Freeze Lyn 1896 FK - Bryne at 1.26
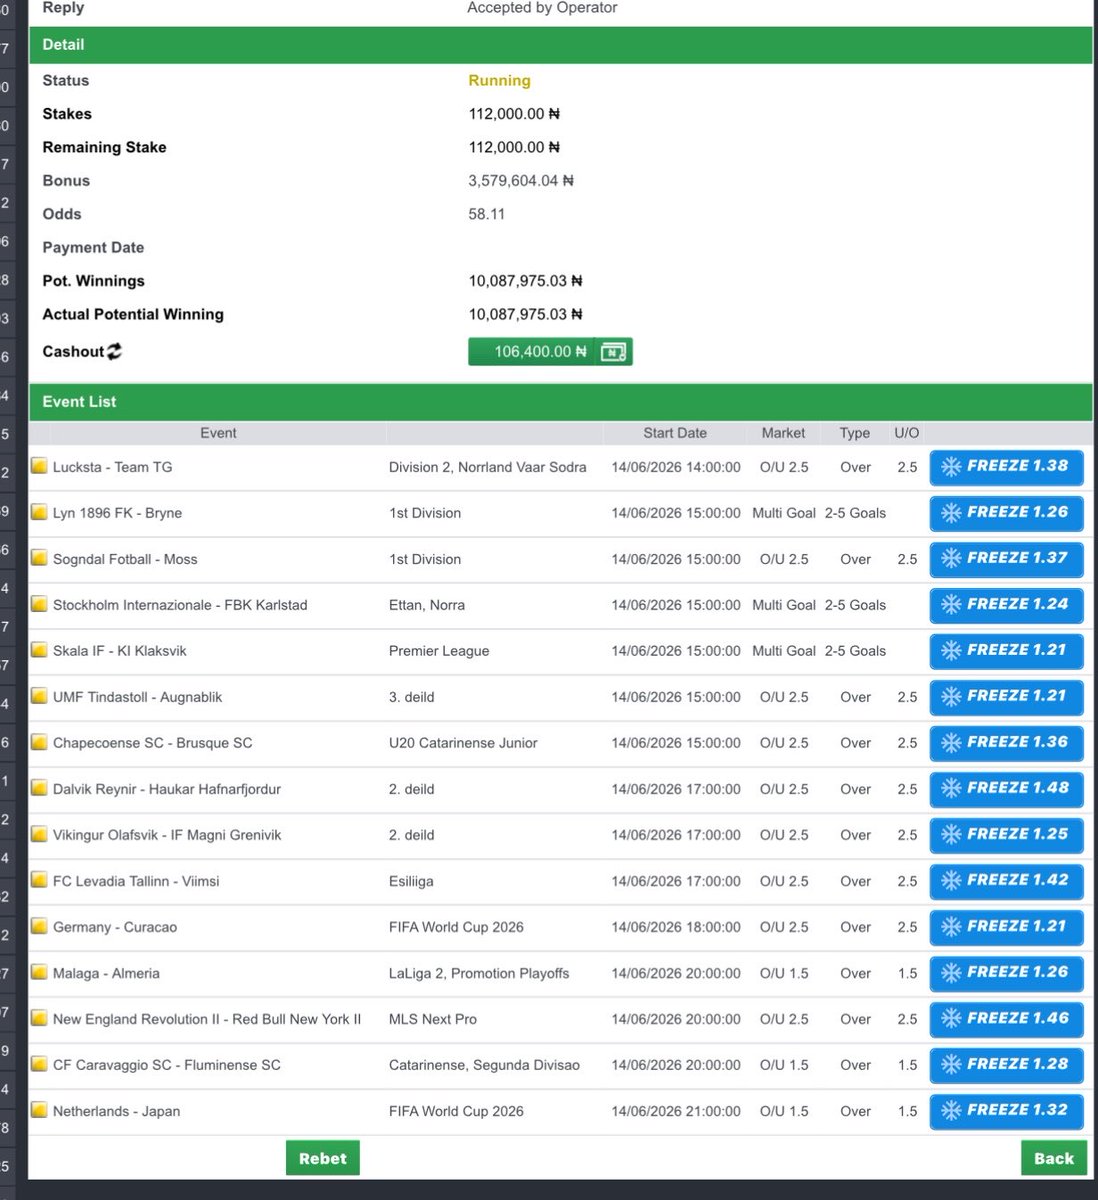 1006,513
